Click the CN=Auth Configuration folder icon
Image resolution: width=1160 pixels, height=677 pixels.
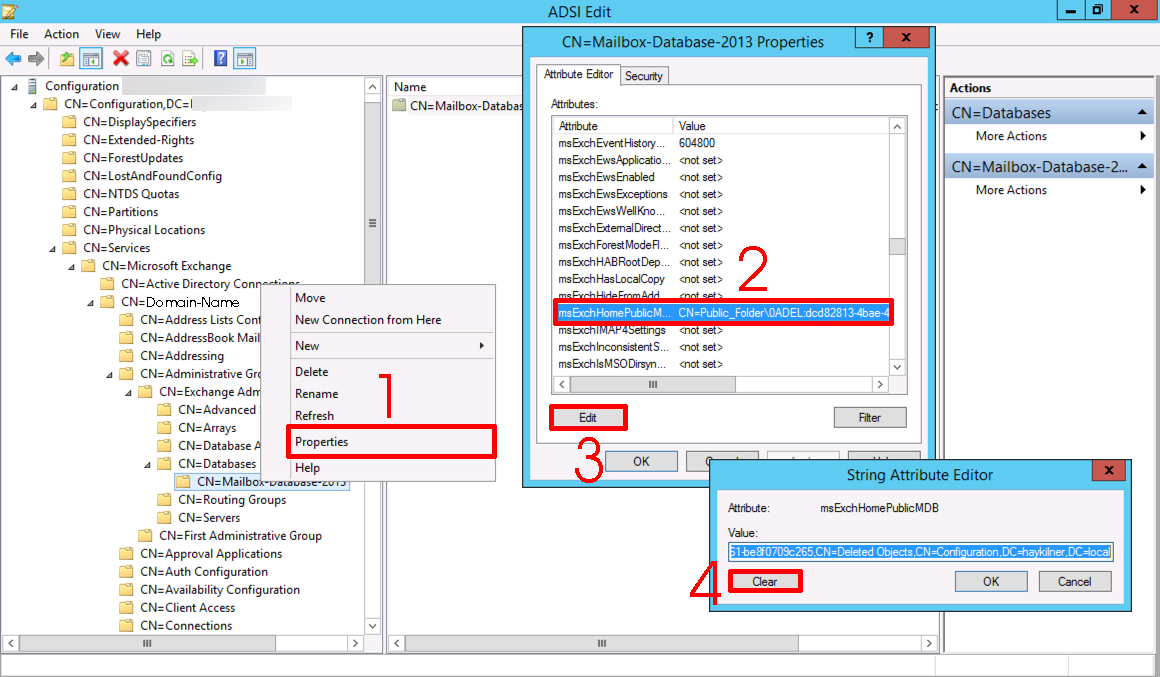(x=127, y=571)
